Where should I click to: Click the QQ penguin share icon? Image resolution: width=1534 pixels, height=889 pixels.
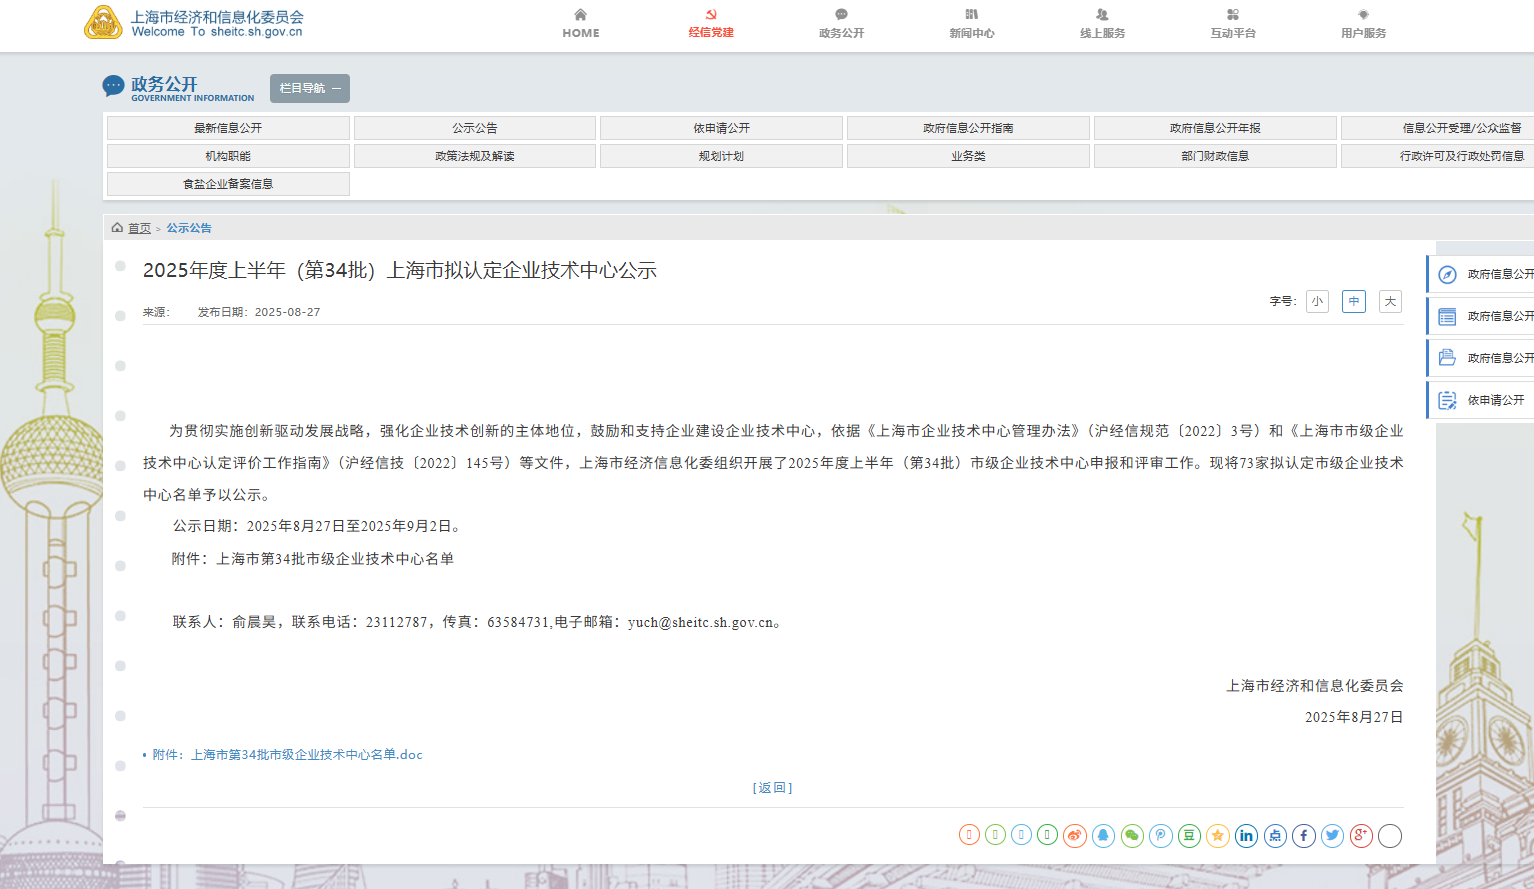click(x=1103, y=836)
